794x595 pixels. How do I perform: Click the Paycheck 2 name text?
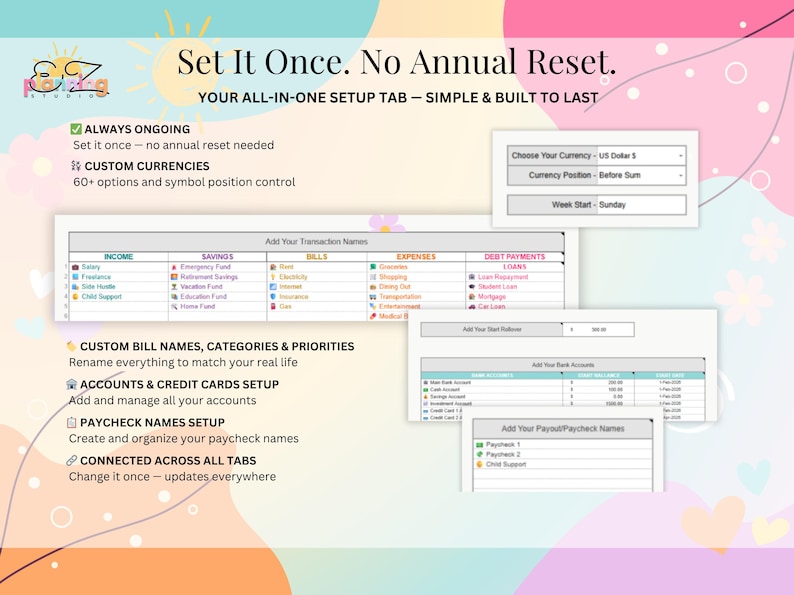(x=503, y=454)
